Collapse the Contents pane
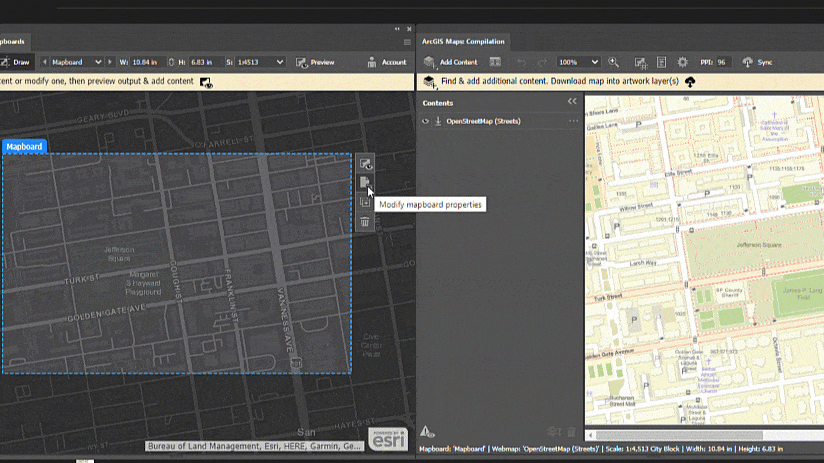The image size is (824, 463). click(x=572, y=101)
